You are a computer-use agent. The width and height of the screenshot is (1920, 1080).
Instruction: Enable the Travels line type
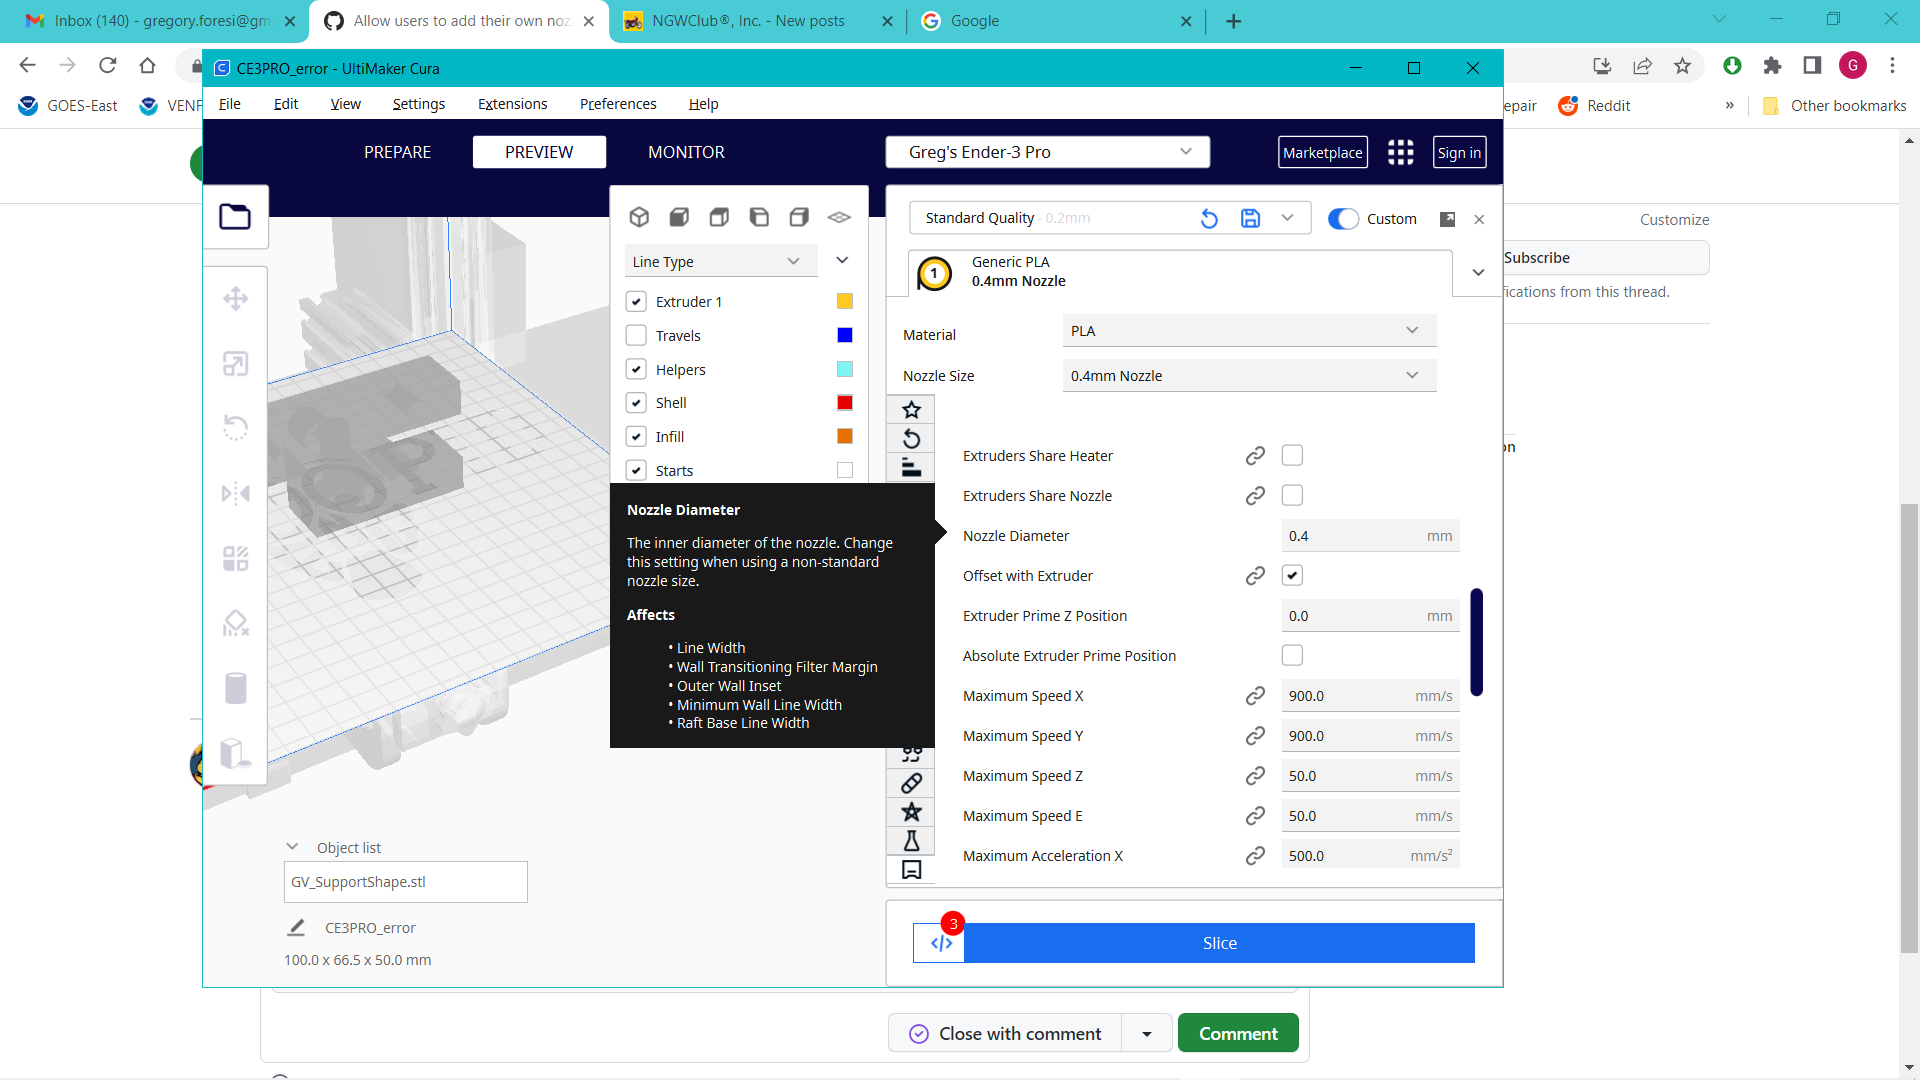[637, 335]
